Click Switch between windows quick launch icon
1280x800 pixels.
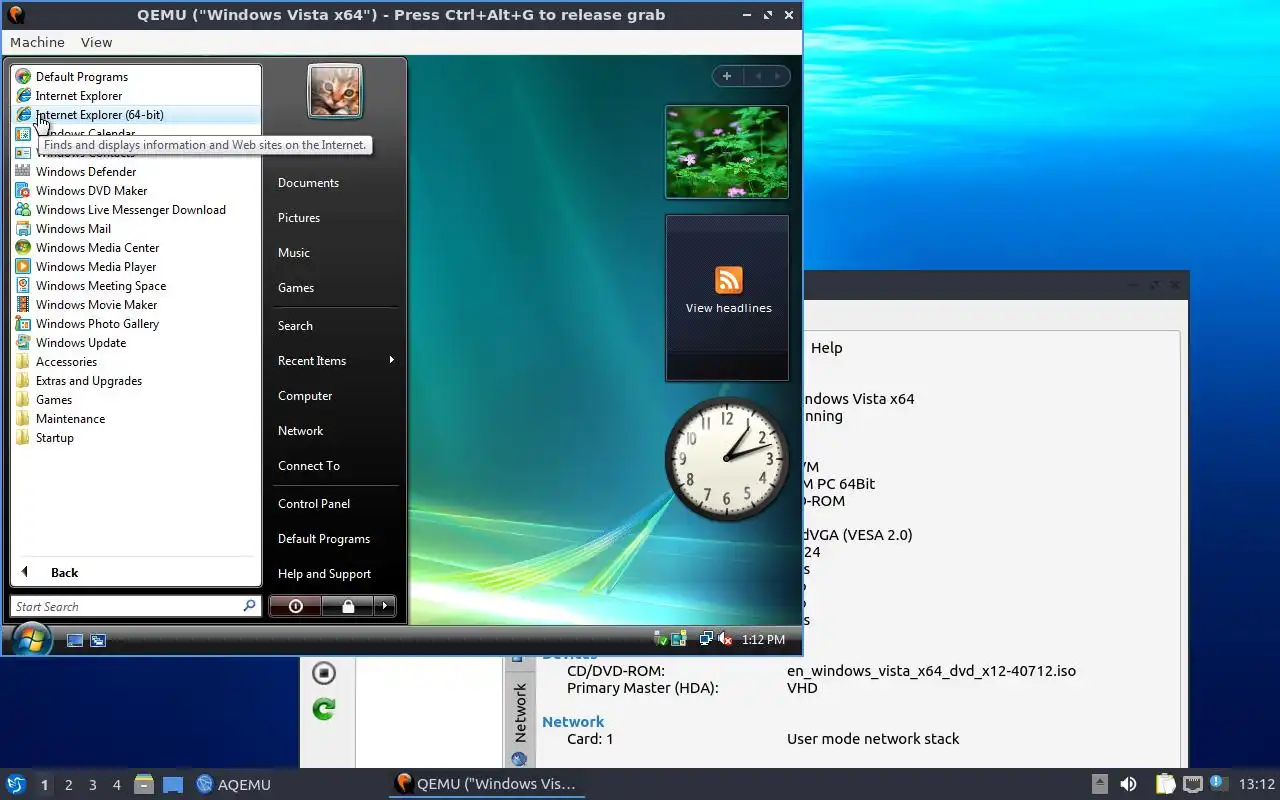point(98,640)
